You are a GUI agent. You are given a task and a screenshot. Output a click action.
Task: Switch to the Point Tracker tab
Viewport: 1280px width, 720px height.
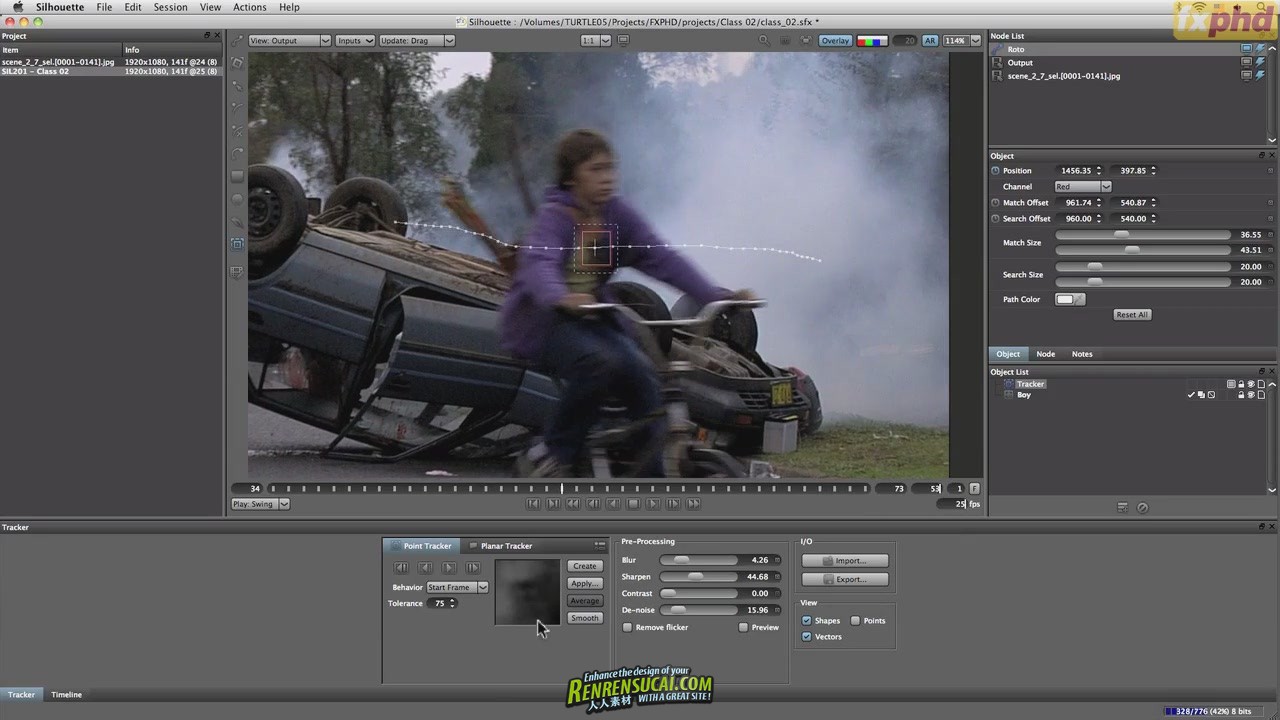click(422, 546)
